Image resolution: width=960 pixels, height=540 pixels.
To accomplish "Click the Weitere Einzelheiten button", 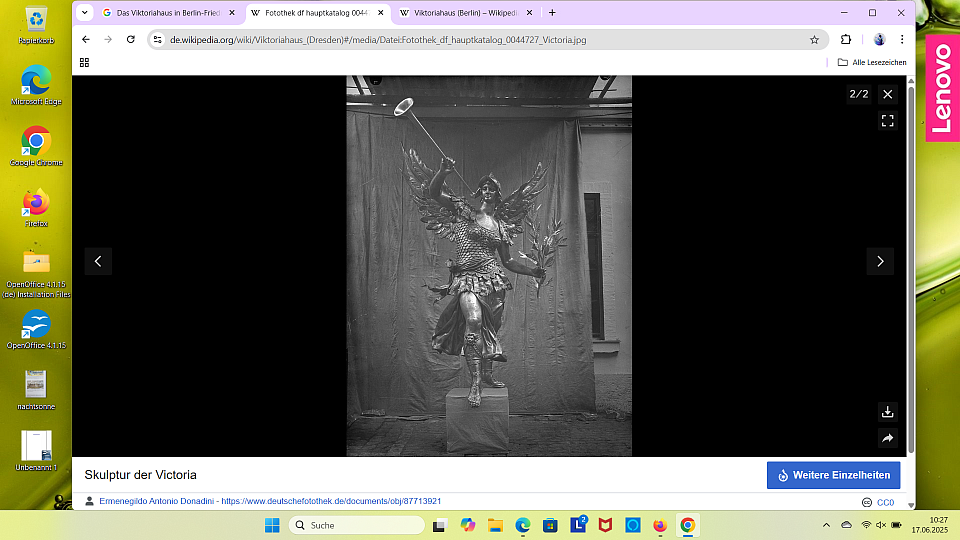I will coord(833,475).
